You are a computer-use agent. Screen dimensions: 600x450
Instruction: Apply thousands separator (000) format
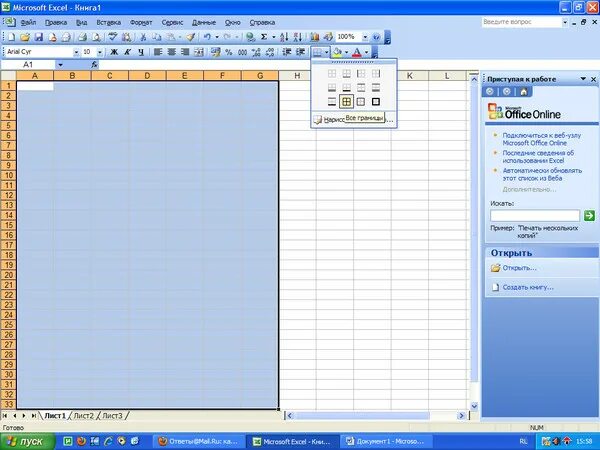point(242,52)
